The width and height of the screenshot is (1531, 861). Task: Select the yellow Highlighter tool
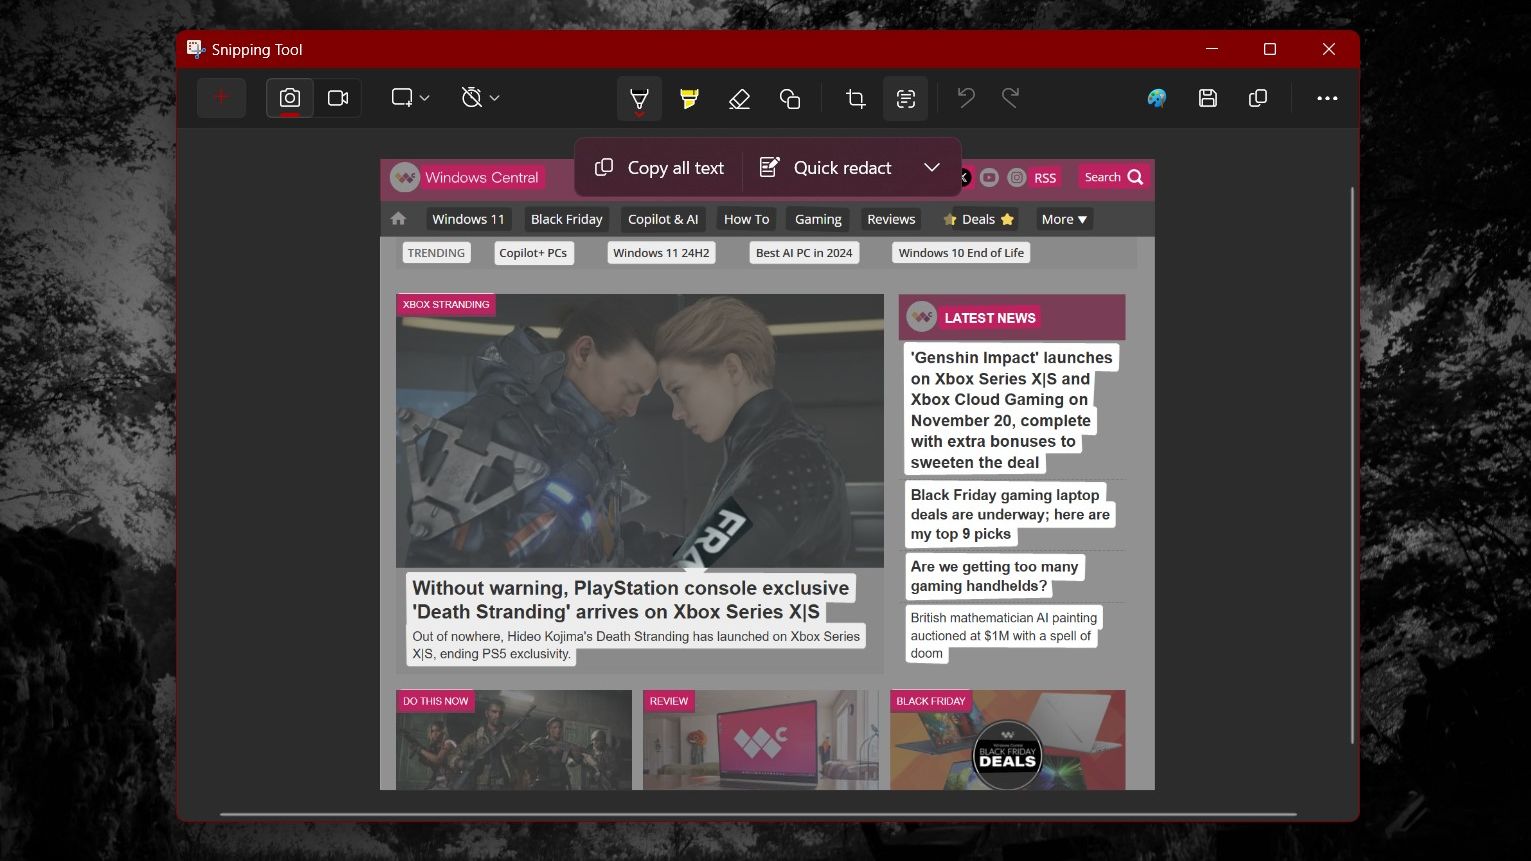(x=689, y=98)
